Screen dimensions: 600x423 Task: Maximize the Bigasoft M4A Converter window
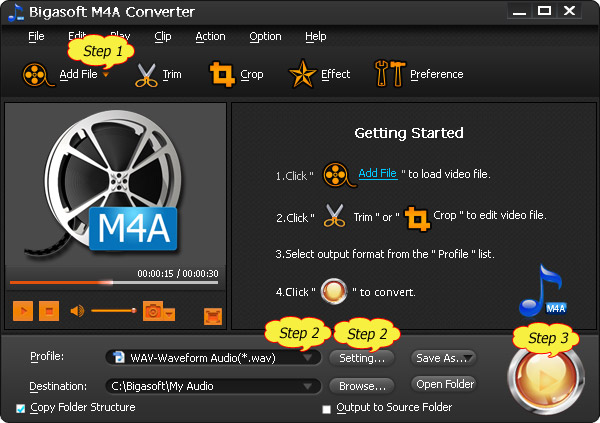pos(544,11)
